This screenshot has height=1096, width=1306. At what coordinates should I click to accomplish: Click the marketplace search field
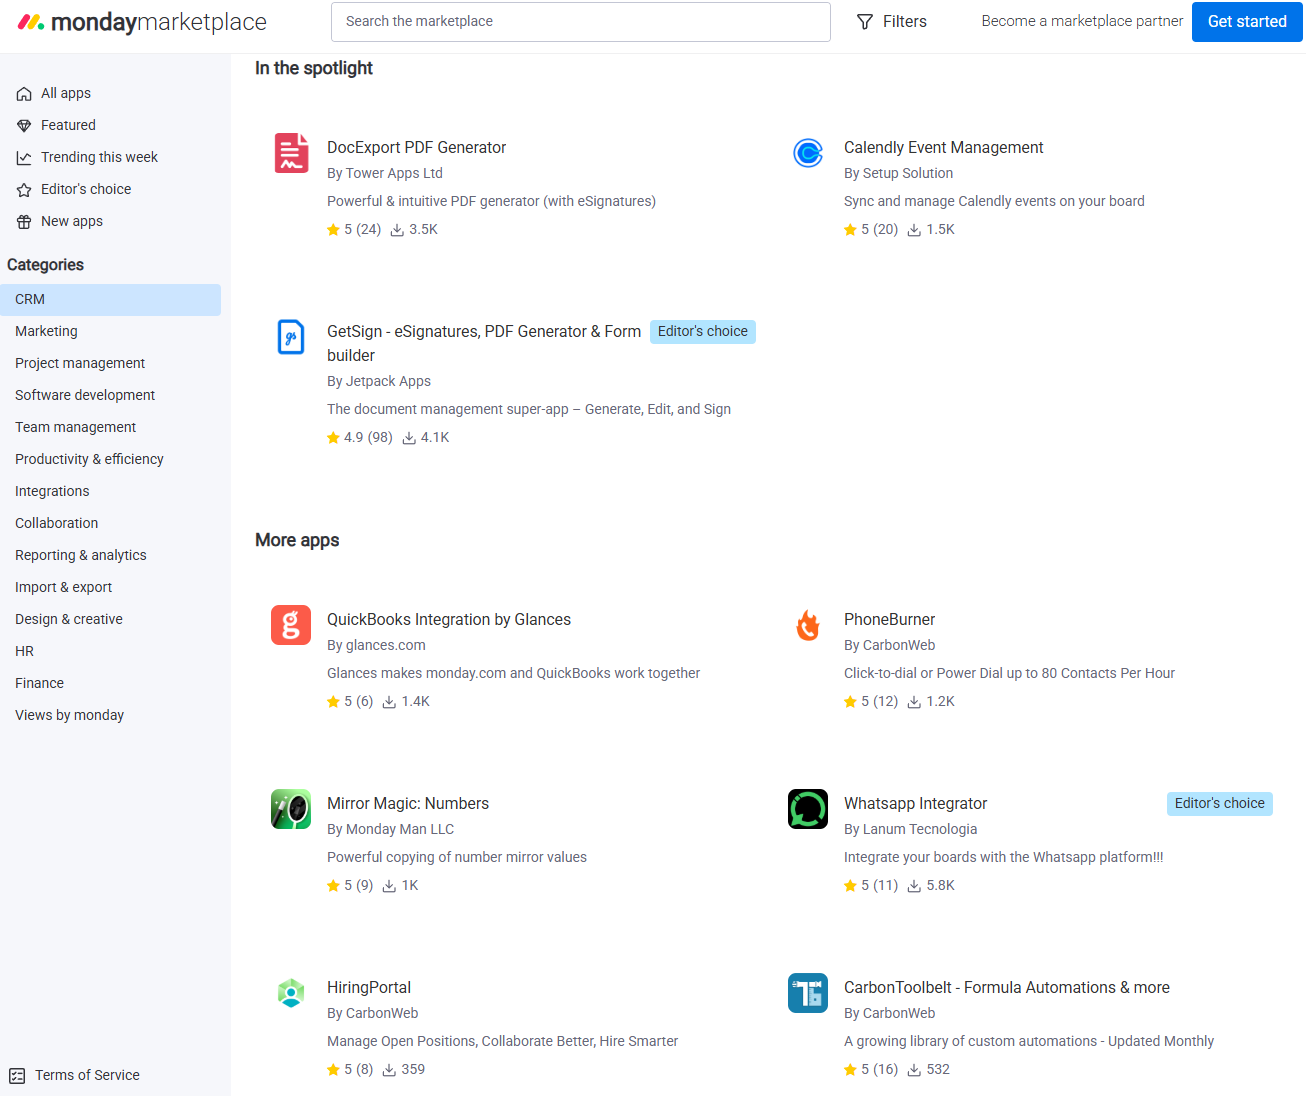[x=580, y=21]
